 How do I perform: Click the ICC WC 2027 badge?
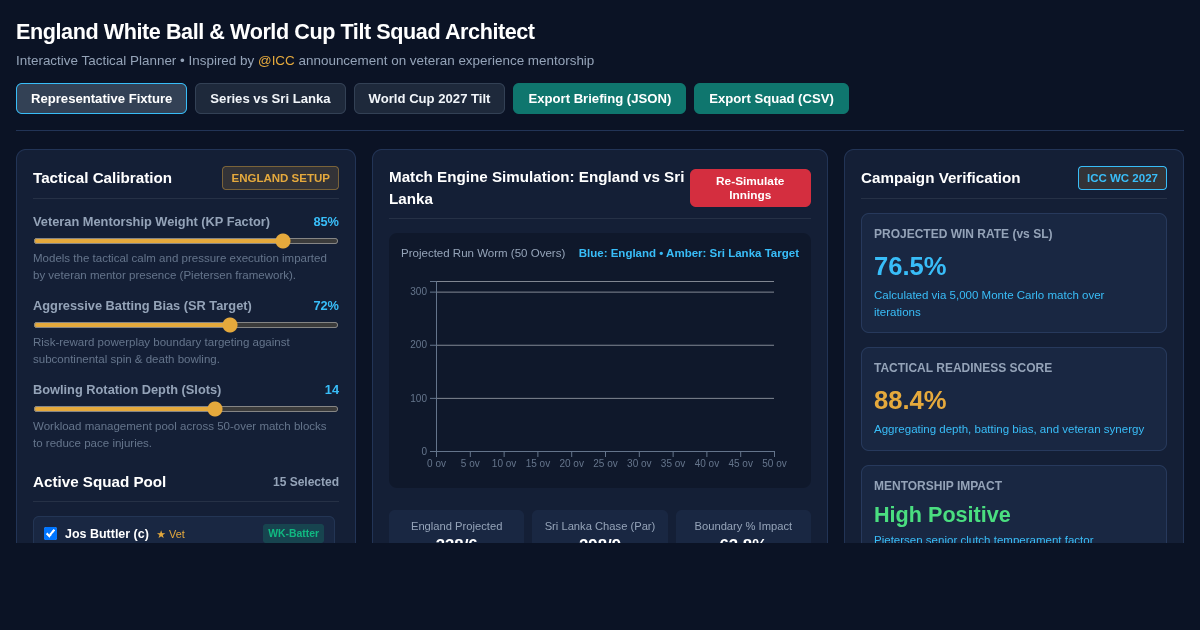[1122, 178]
